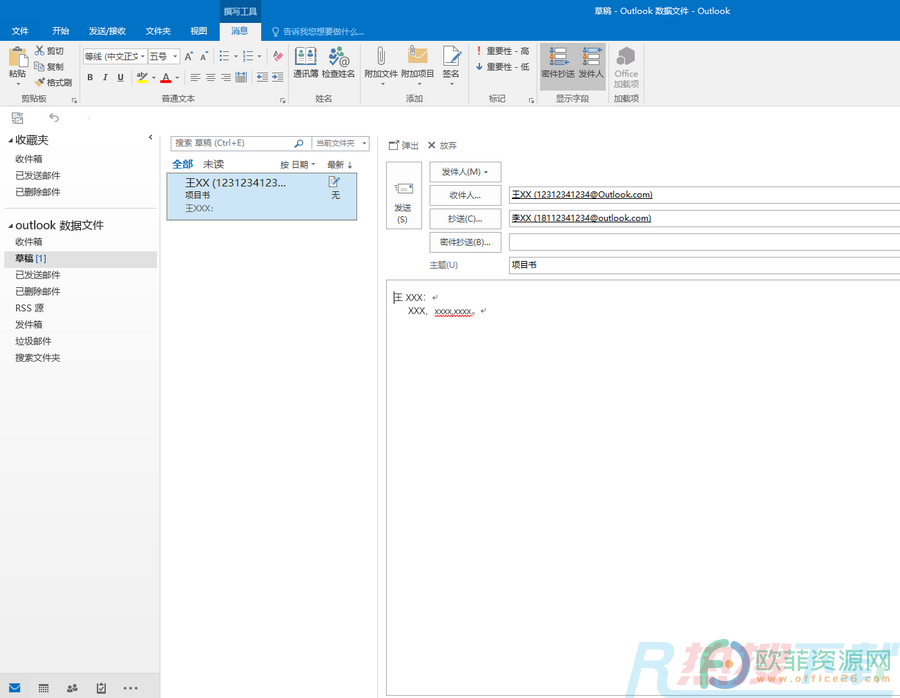Click the Copy (复制) icon
Viewport: 900px width, 698px height.
(40, 66)
